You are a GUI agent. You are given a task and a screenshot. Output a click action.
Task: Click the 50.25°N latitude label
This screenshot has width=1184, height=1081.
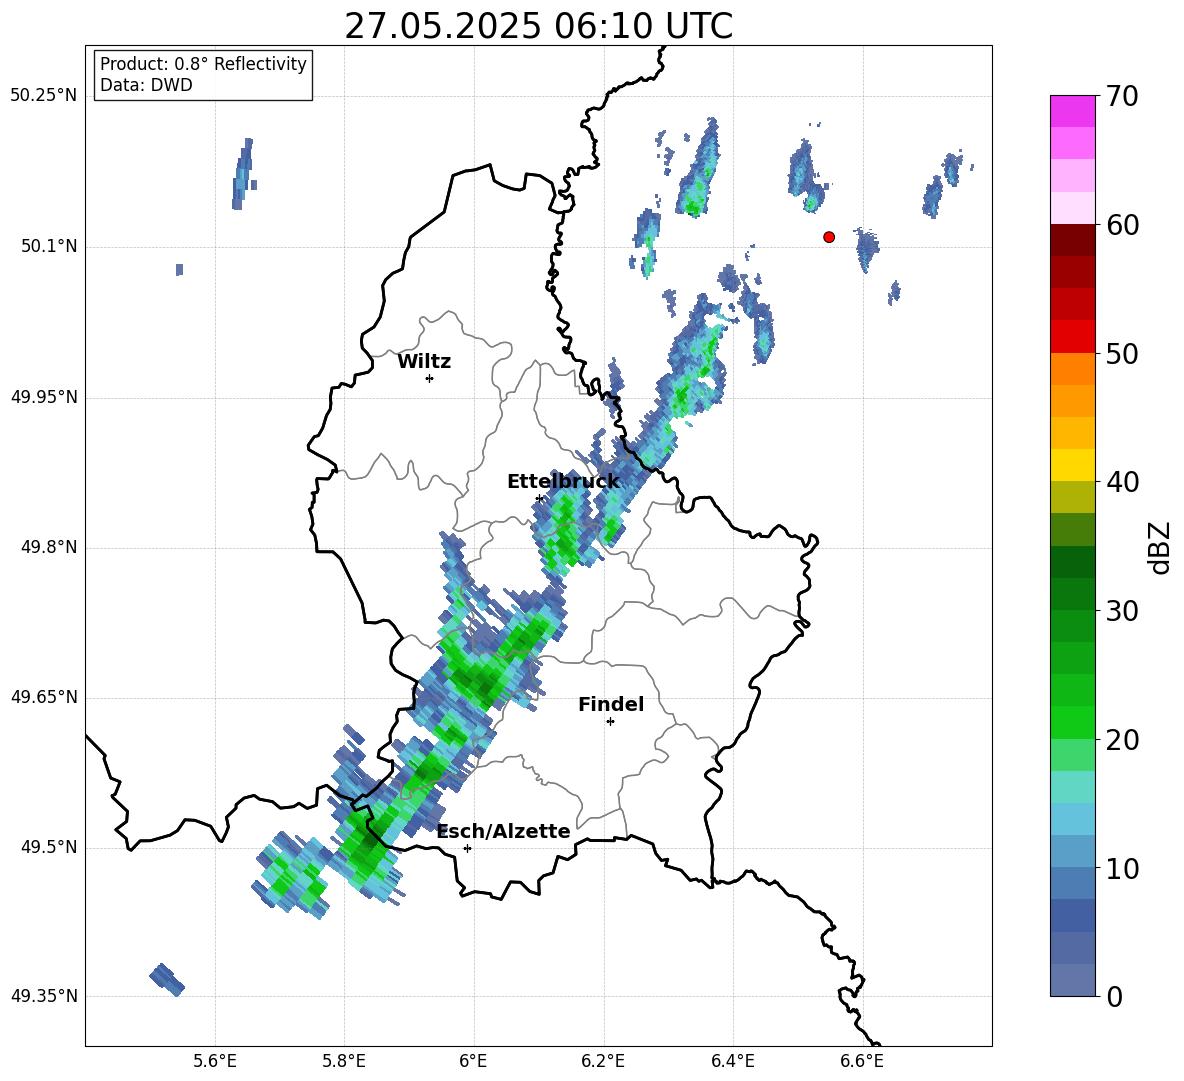click(44, 96)
